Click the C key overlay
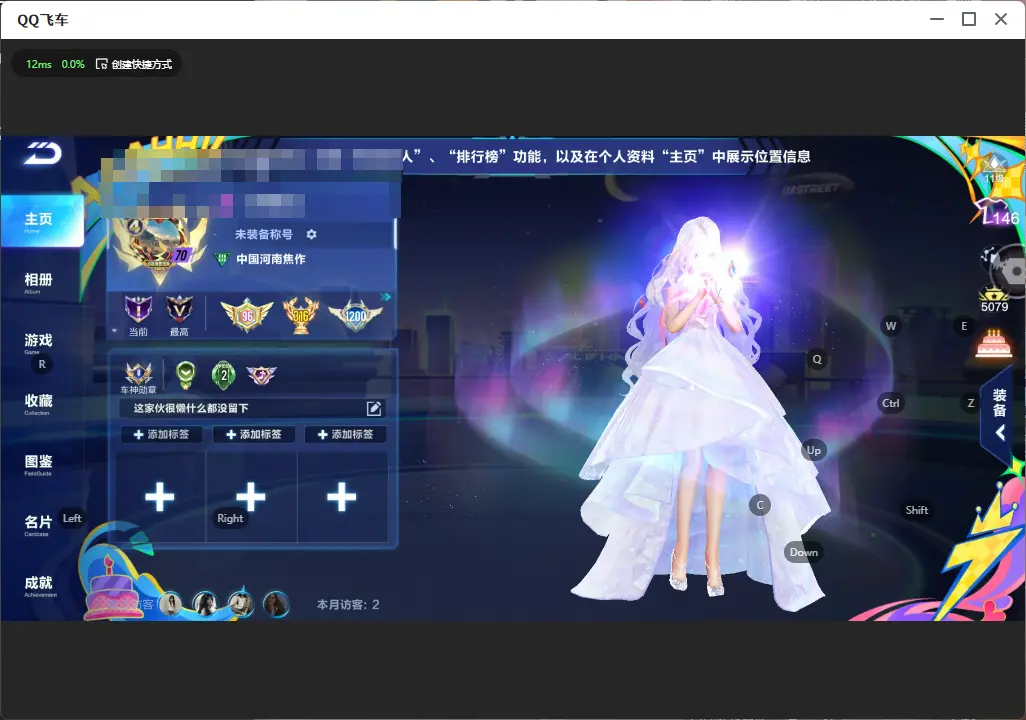Screen dimensions: 1026x720 [760, 505]
